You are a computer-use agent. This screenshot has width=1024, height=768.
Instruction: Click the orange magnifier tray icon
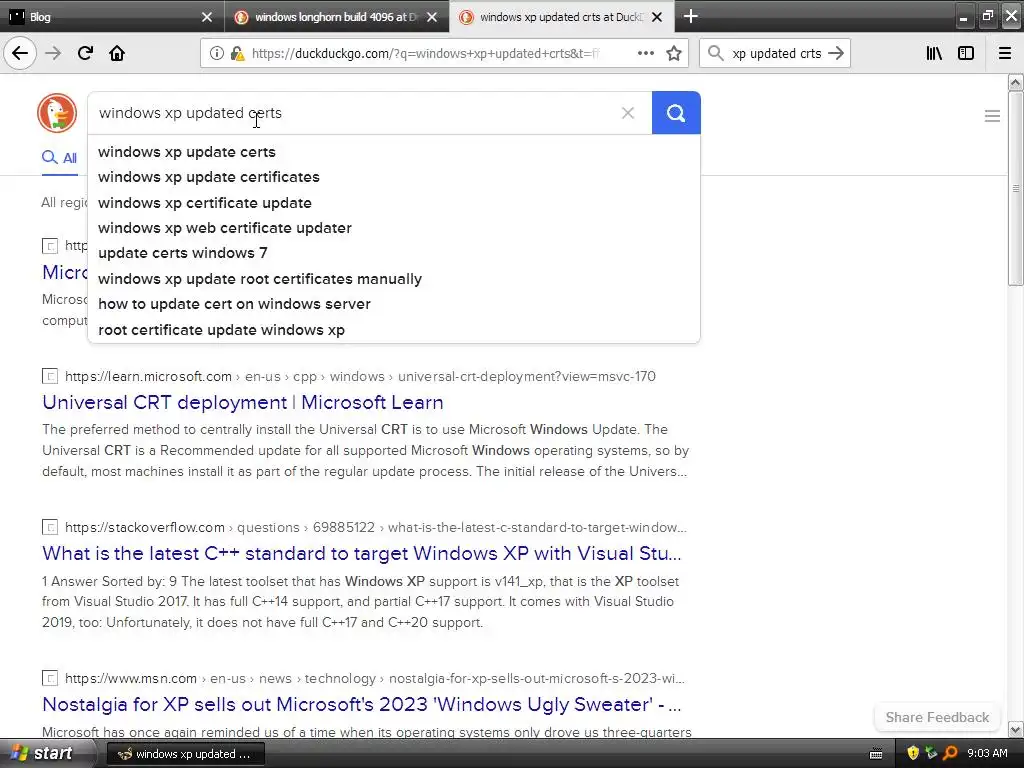[950, 753]
